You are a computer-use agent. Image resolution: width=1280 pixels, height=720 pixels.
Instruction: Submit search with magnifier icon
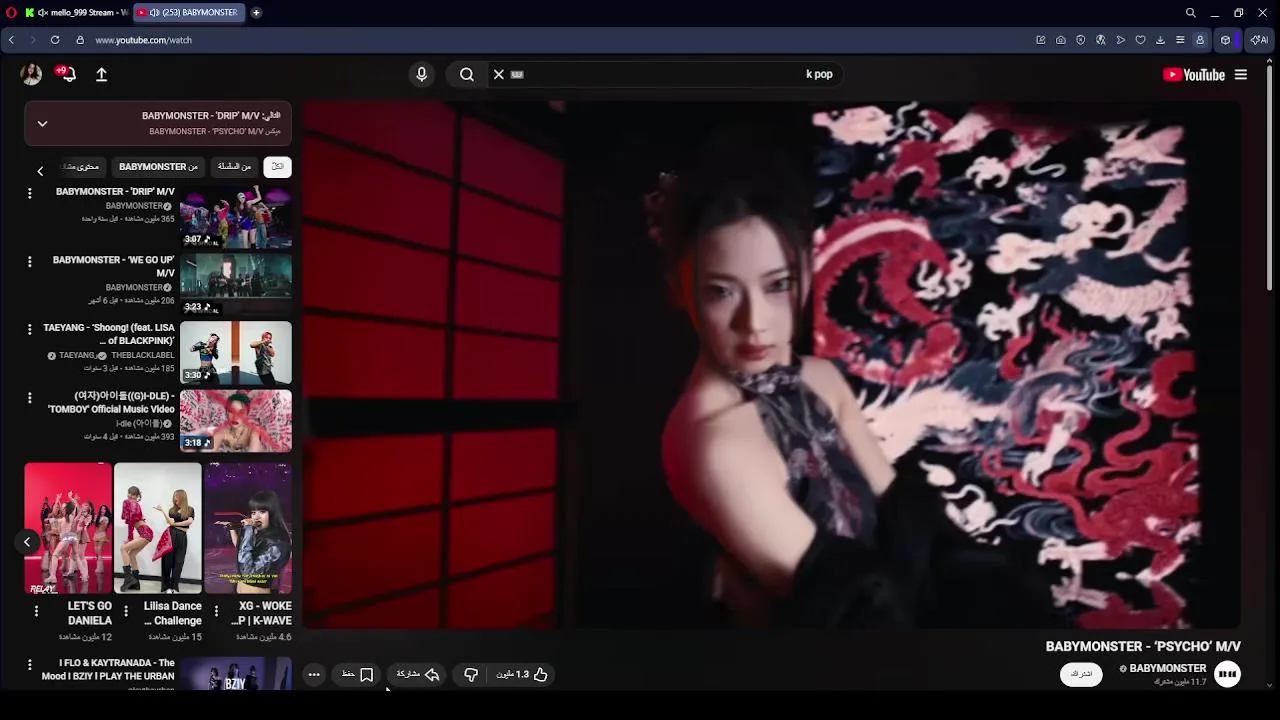pos(467,74)
